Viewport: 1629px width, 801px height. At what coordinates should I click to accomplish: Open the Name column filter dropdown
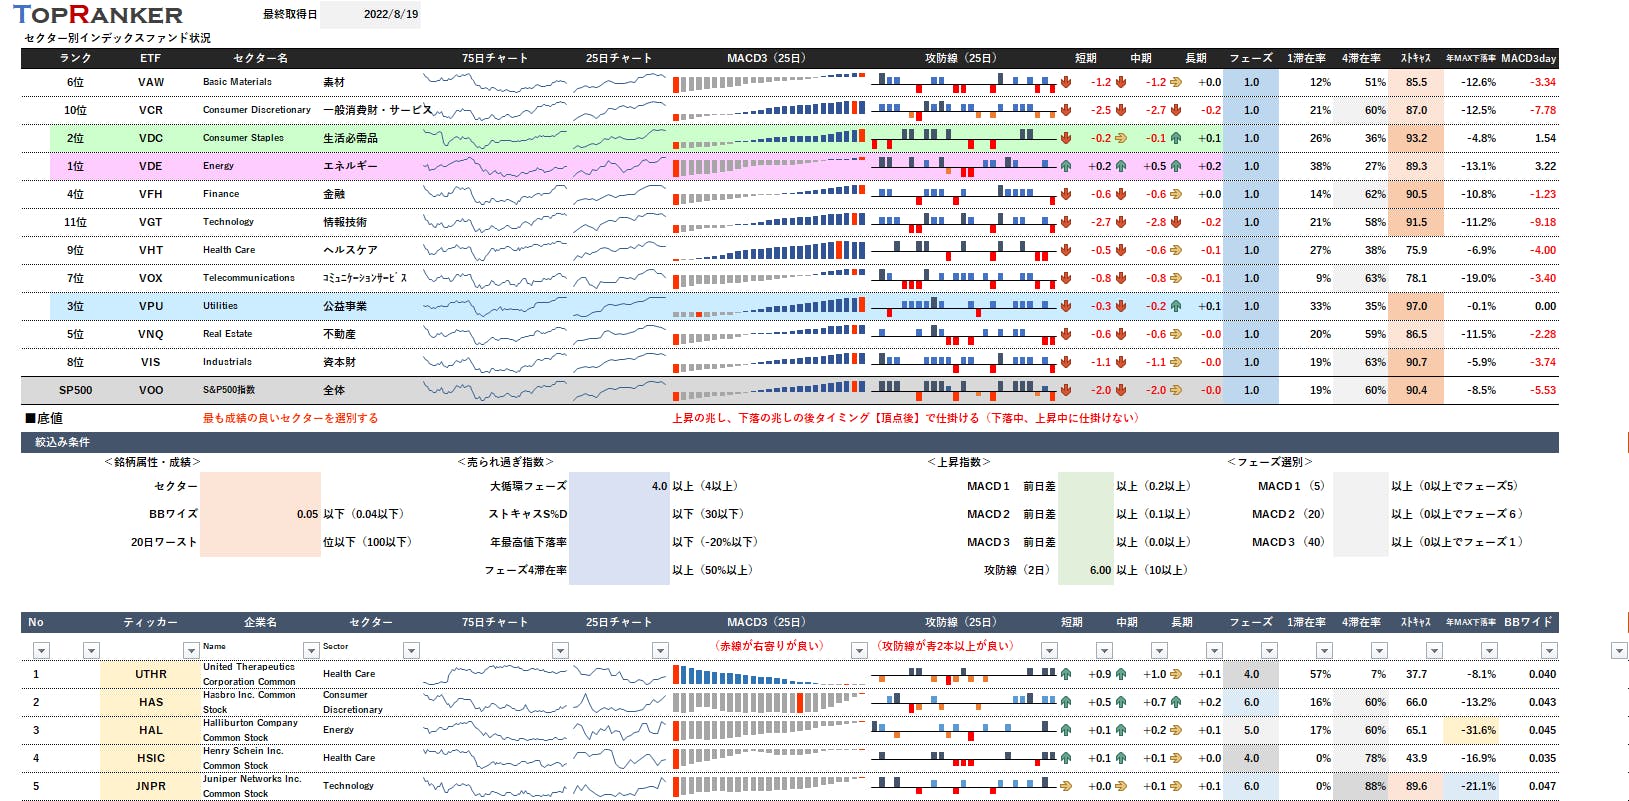point(311,651)
